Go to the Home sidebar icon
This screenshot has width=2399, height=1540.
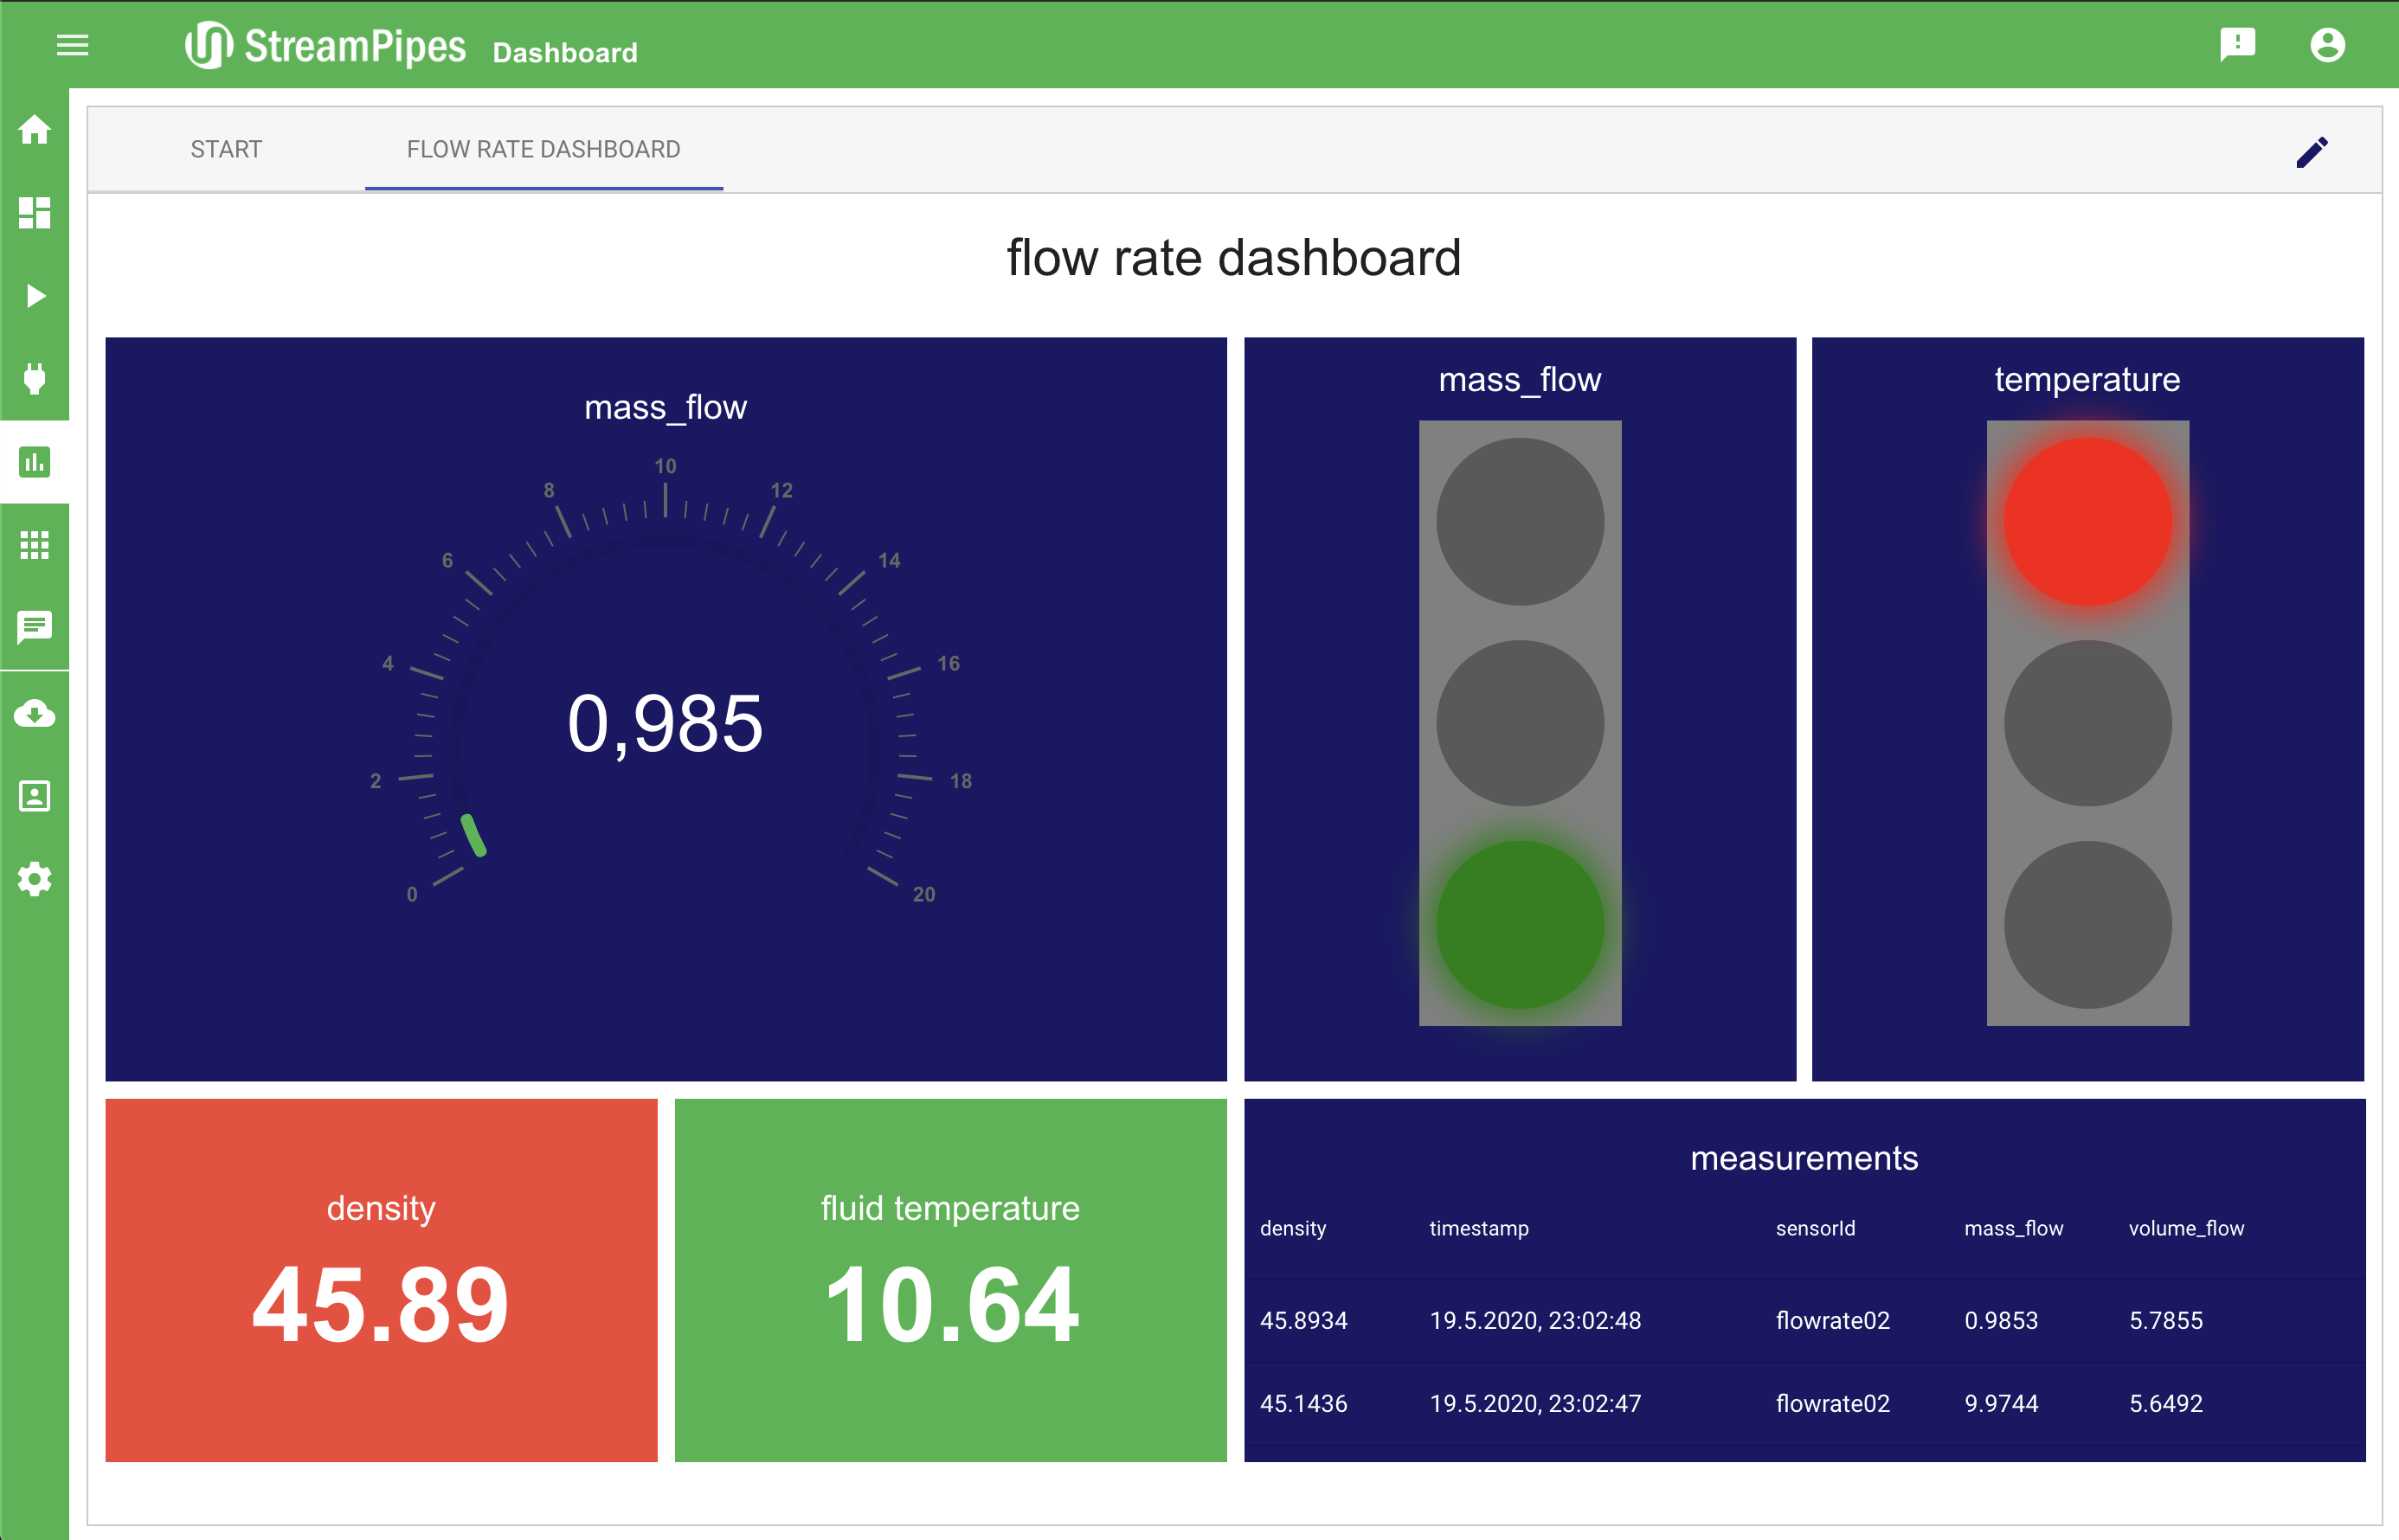click(x=35, y=130)
